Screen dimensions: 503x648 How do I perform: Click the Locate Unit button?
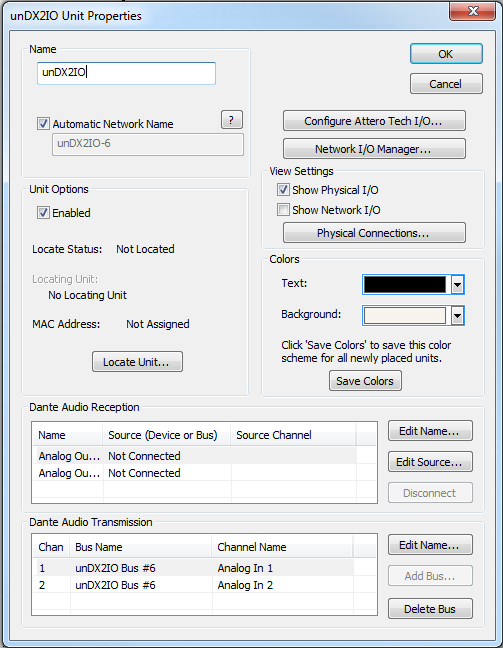point(137,362)
